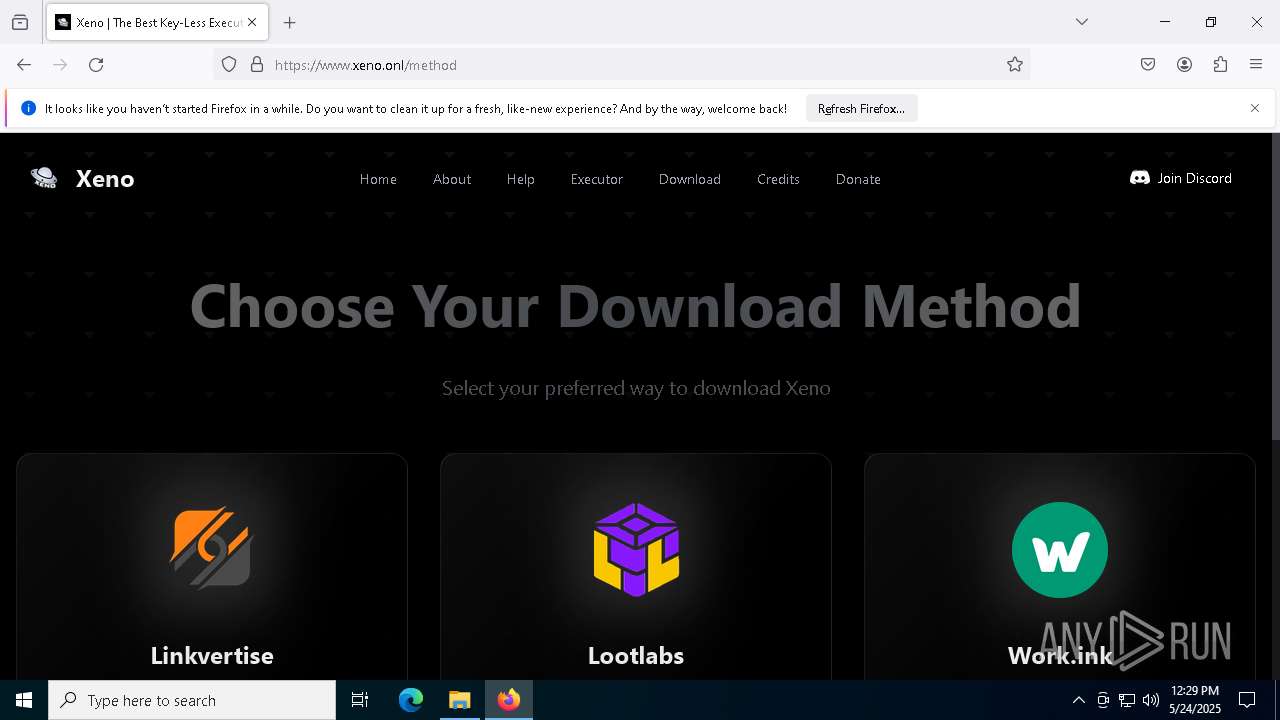Open the extensions puzzle icon
Viewport: 1280px width, 720px height.
pyautogui.click(x=1220, y=65)
